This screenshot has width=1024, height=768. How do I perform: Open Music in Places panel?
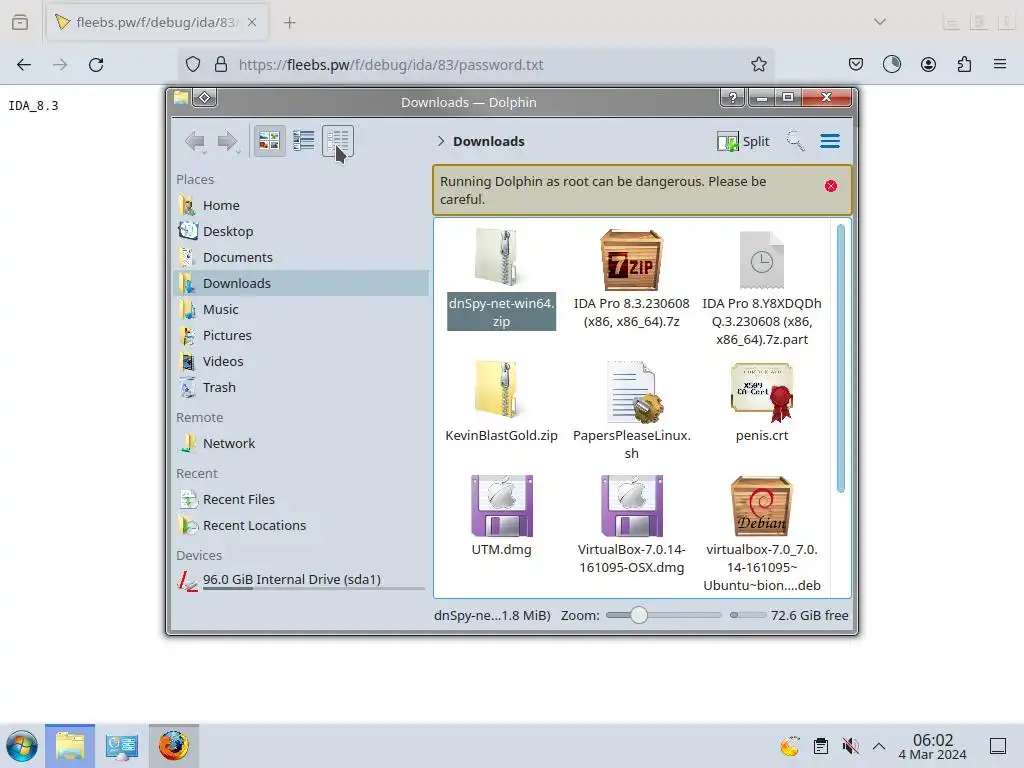[302, 310]
